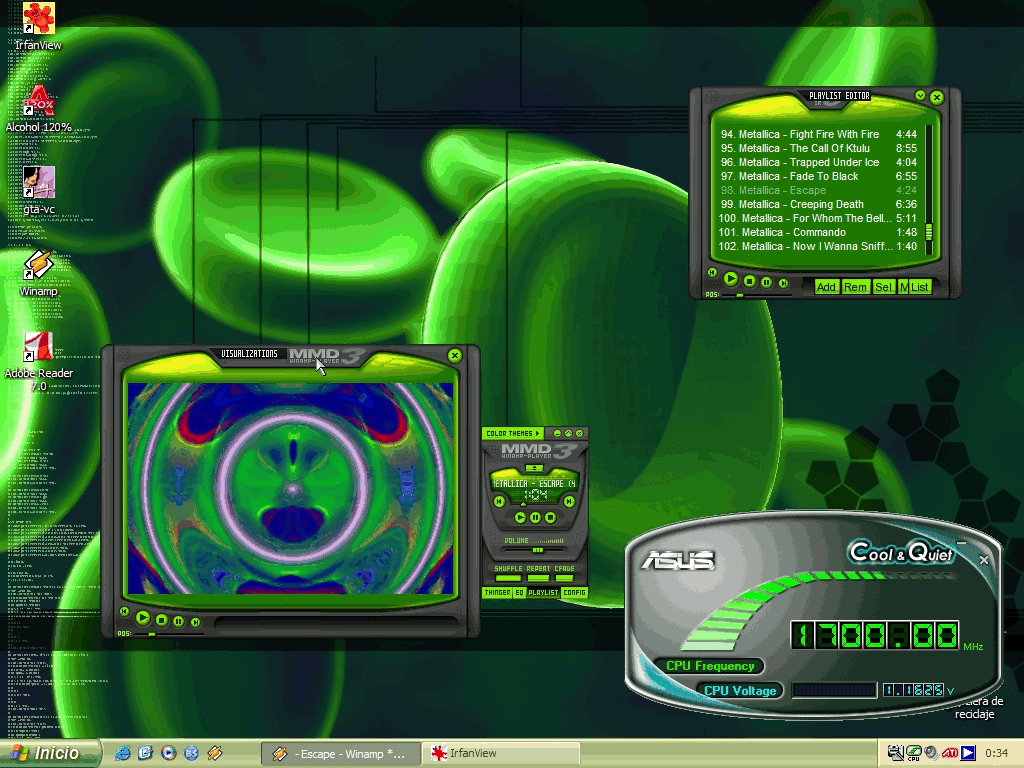Image resolution: width=1024 pixels, height=768 pixels.
Task: Launch Internet Explorer from quick launch
Action: (x=122, y=753)
